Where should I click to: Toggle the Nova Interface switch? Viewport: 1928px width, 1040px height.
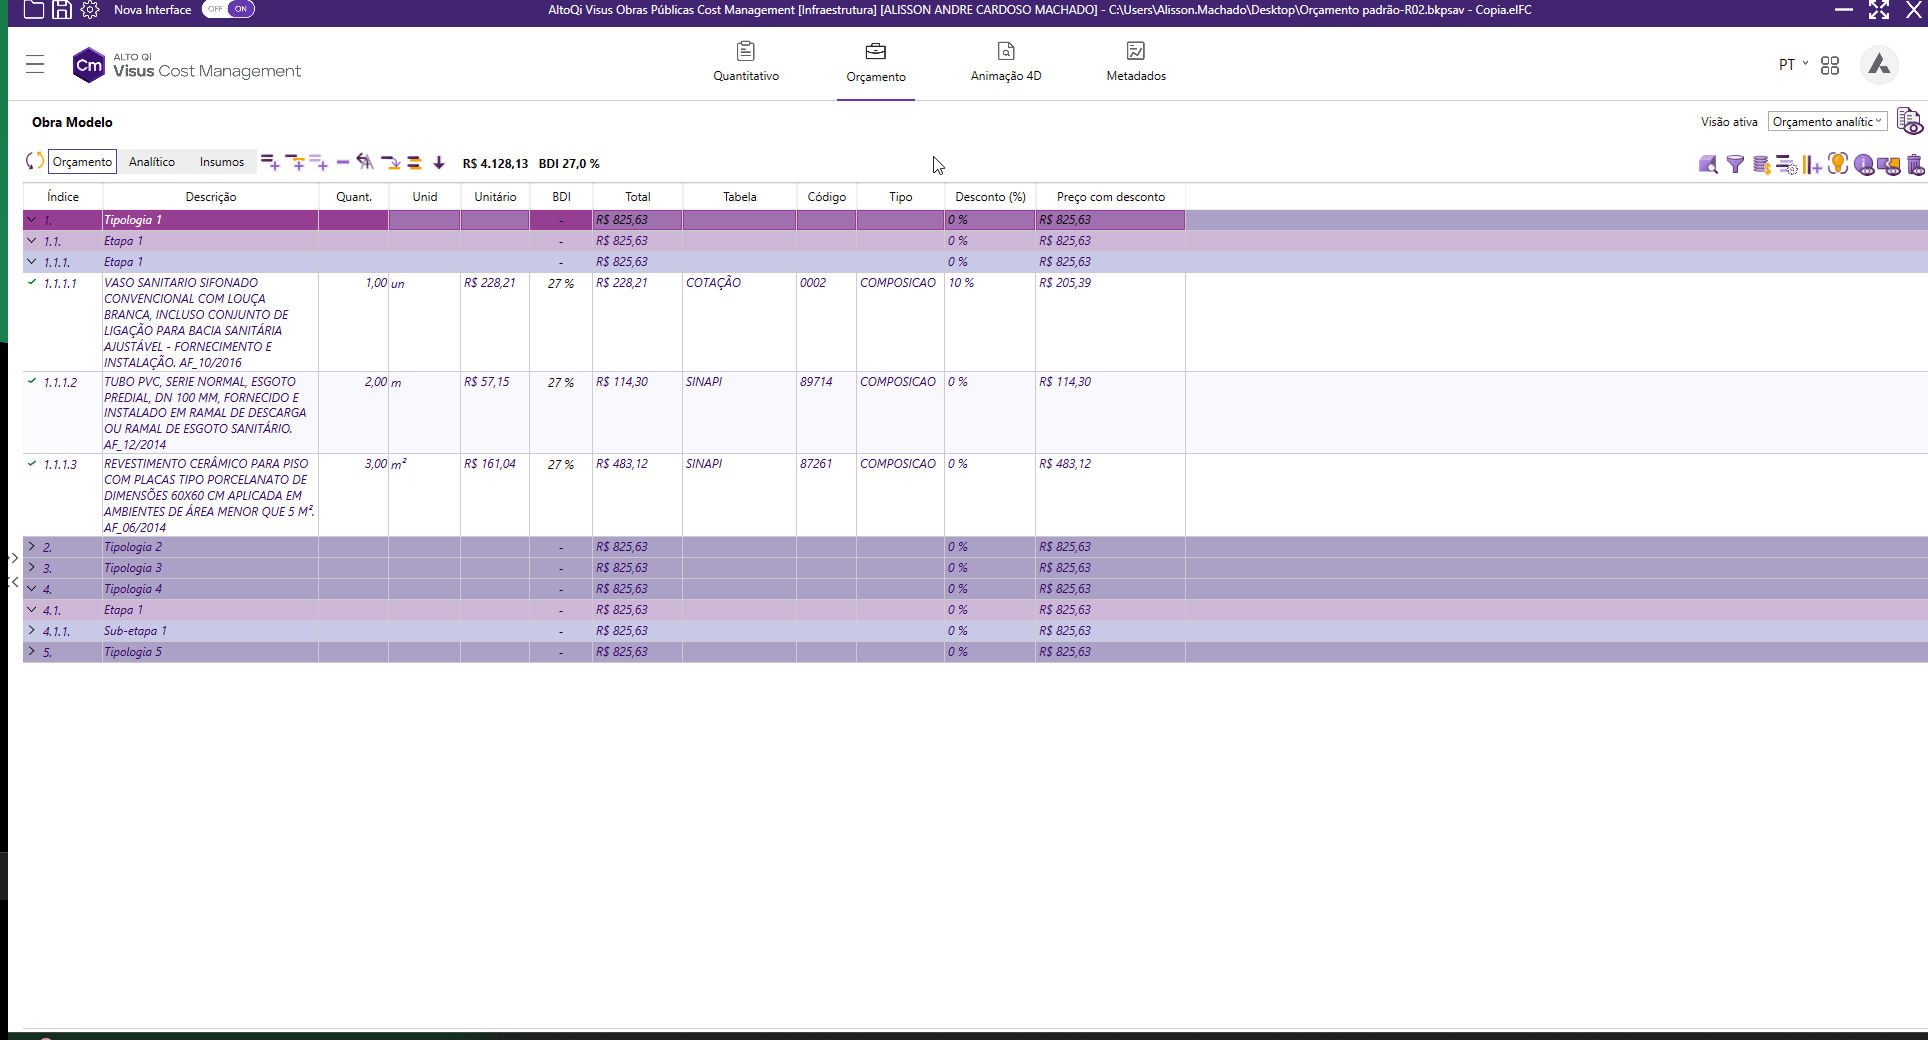228,9
